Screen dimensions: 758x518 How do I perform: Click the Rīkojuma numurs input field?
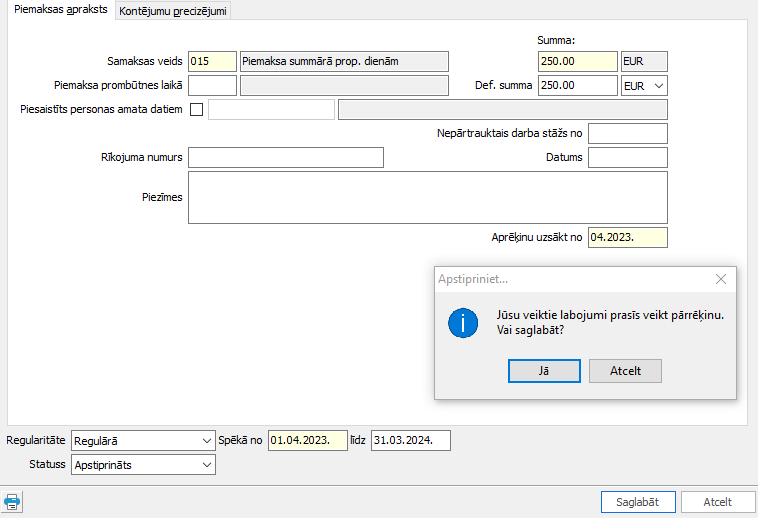tap(286, 158)
